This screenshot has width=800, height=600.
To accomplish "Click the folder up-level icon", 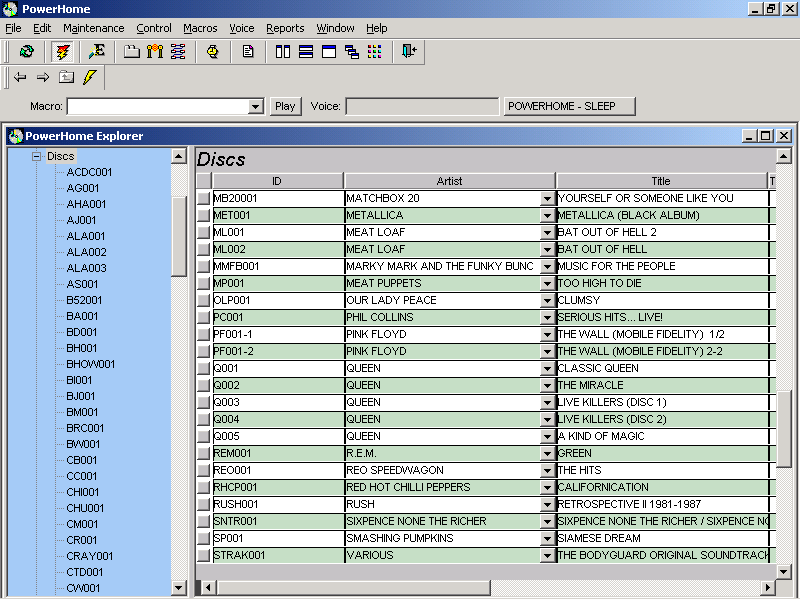I will tap(66, 77).
